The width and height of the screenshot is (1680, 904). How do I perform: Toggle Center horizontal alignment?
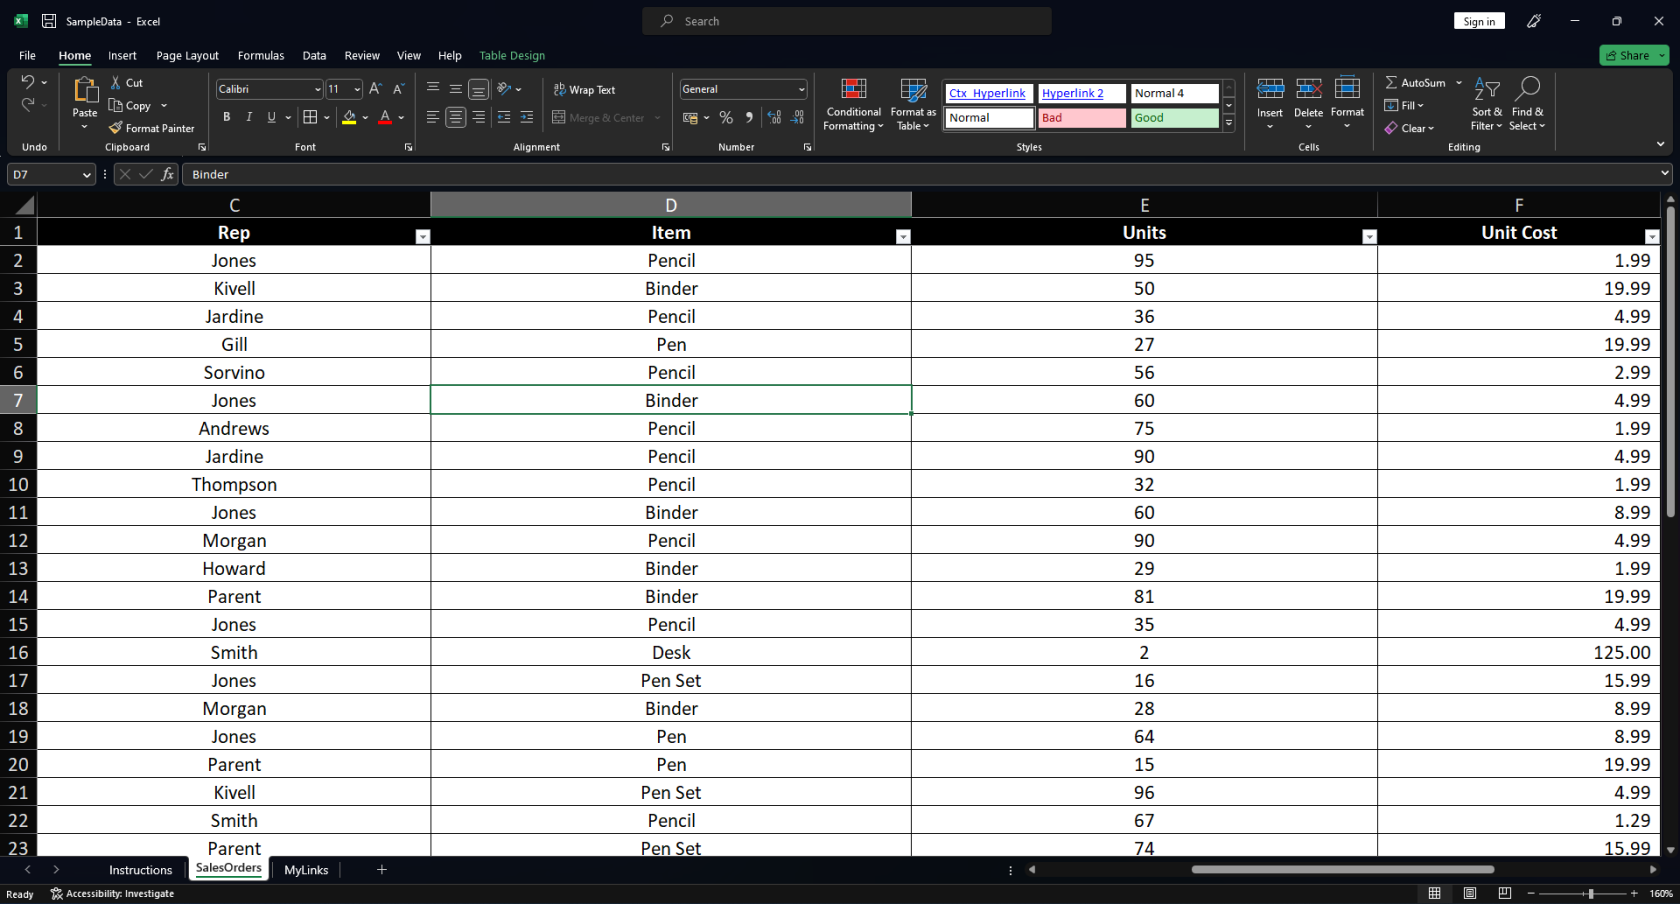pyautogui.click(x=455, y=117)
